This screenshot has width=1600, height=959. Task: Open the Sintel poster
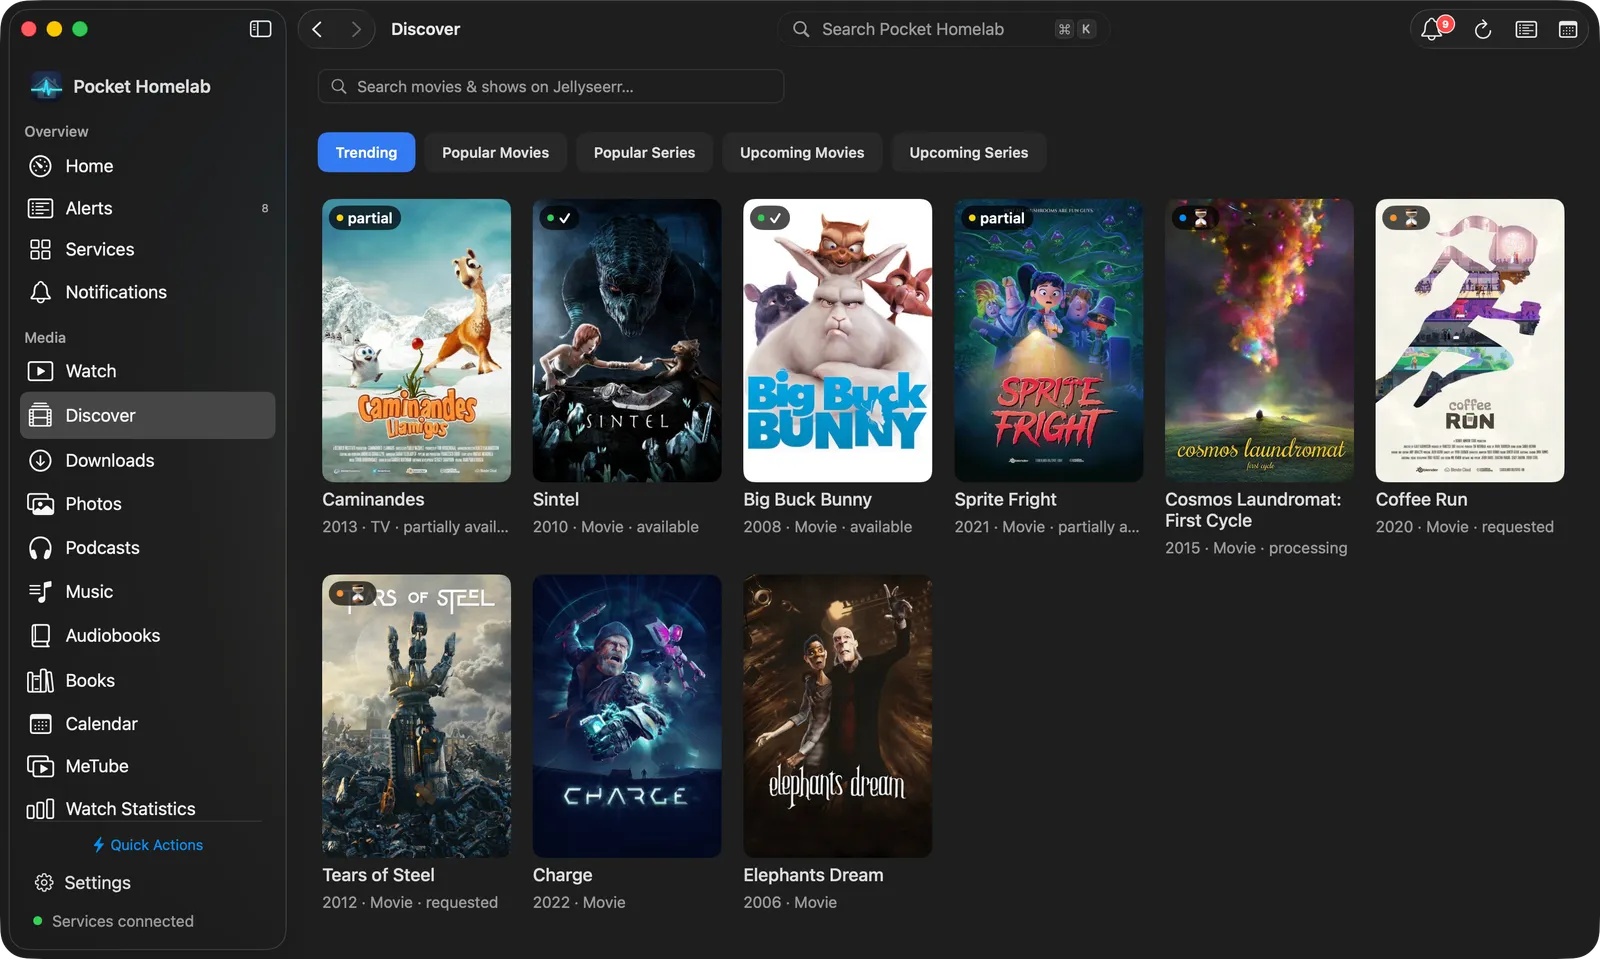tap(627, 340)
